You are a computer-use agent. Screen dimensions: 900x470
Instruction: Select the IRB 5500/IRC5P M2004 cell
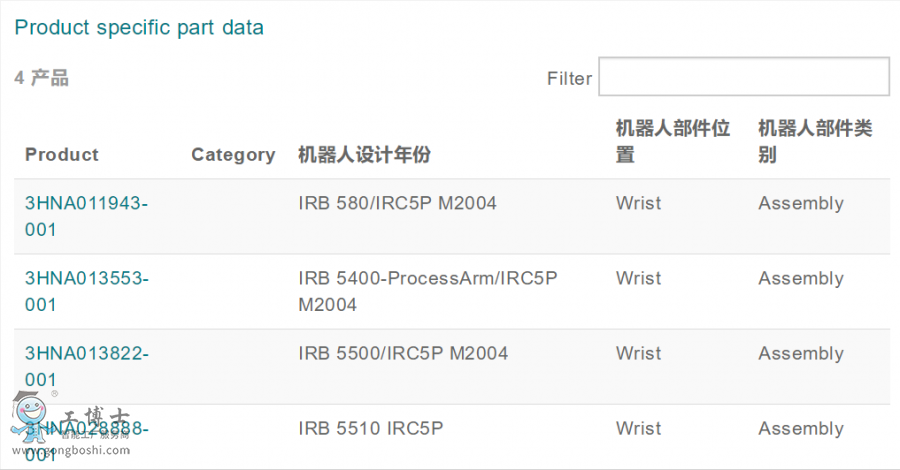[x=403, y=353]
